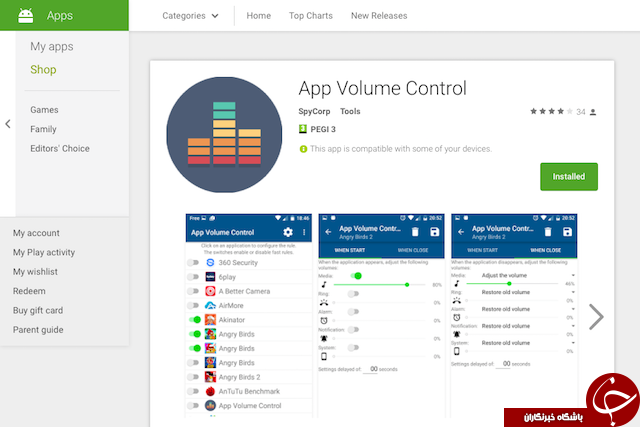Click the PEGI 3 rating badge
Viewport: 640px width, 427px height.
tap(302, 129)
